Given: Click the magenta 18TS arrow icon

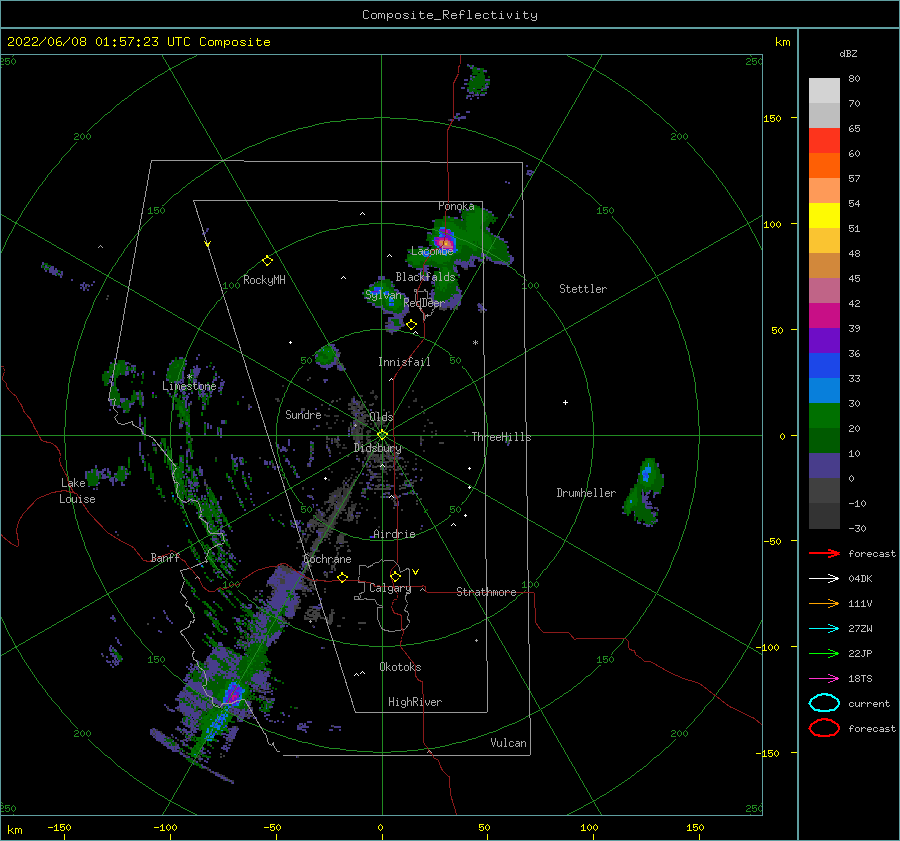Looking at the screenshot, I should [824, 679].
